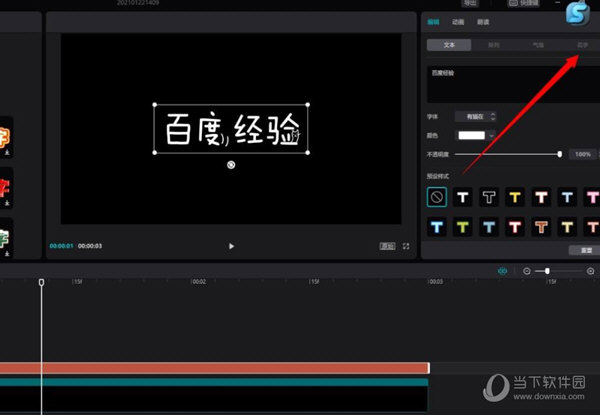This screenshot has width=600, height=415.
Task: Click the 百度经验 text in preview
Action: pyautogui.click(x=233, y=129)
